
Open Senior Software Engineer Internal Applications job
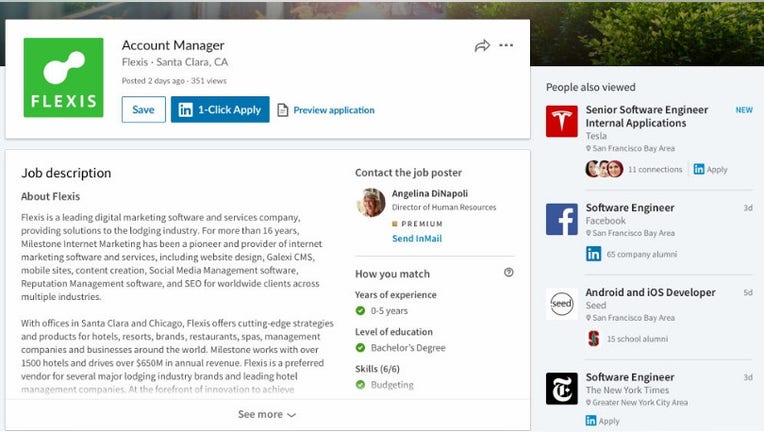coord(647,116)
